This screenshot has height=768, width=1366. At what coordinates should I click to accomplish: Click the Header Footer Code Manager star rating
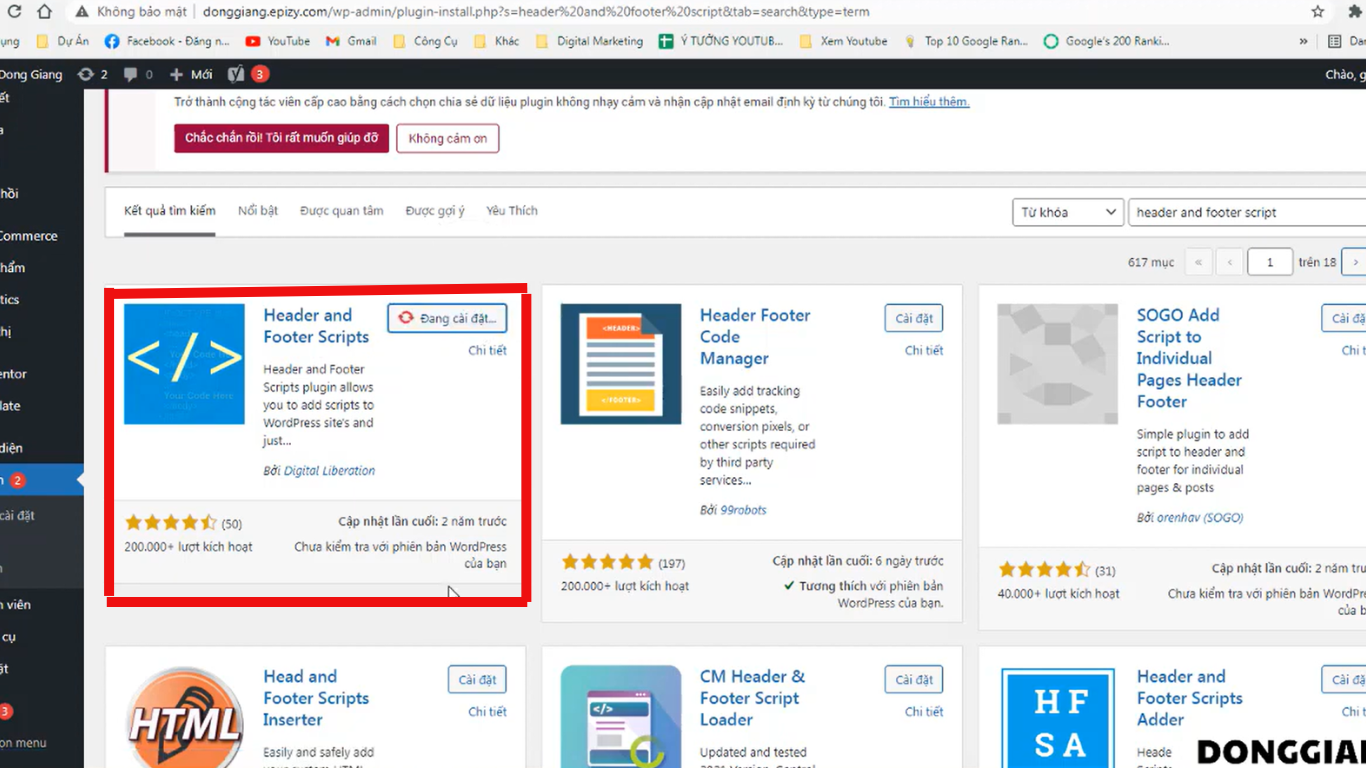coord(607,562)
